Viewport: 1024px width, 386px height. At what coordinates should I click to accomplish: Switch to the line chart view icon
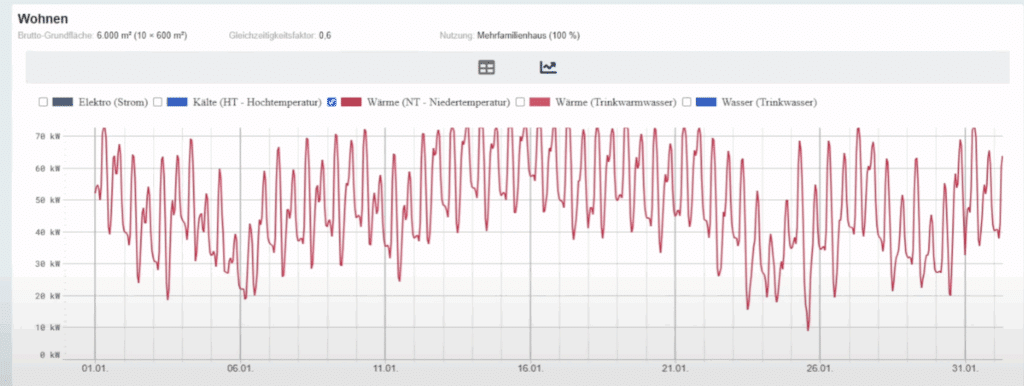point(548,67)
